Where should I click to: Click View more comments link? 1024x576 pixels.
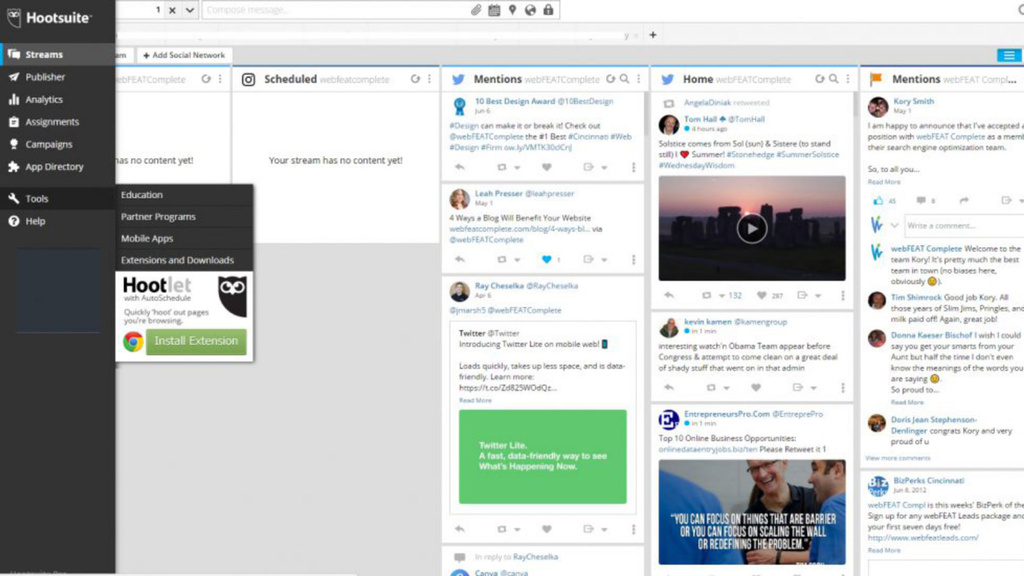click(898, 458)
